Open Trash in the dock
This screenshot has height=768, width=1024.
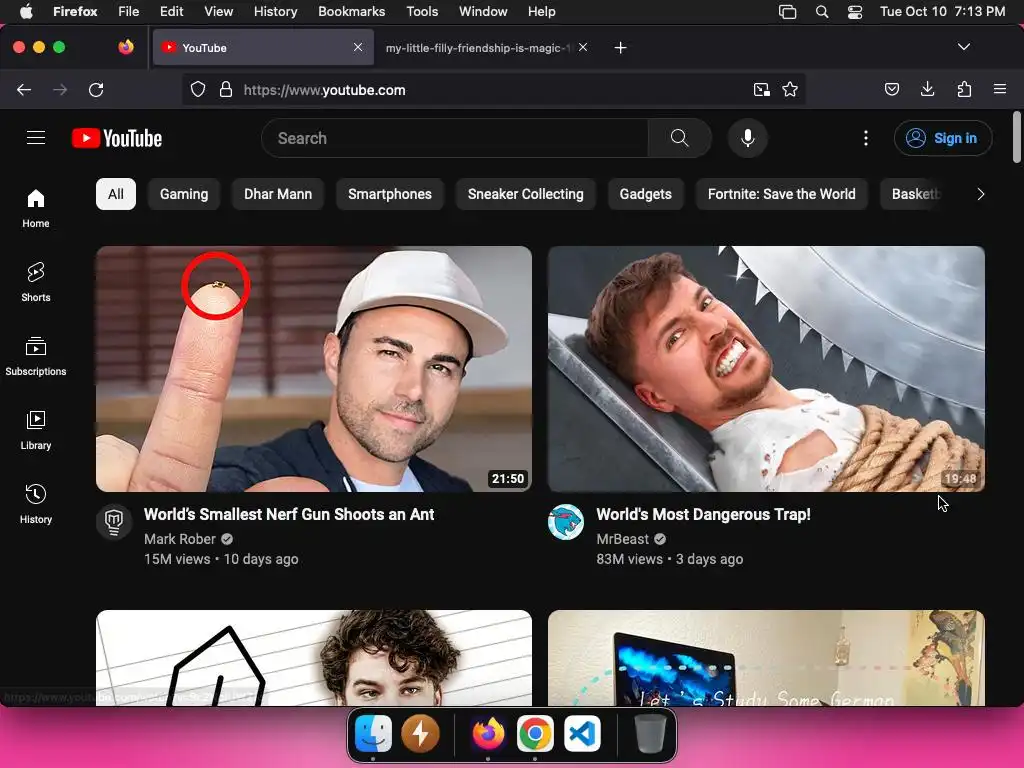click(x=650, y=733)
